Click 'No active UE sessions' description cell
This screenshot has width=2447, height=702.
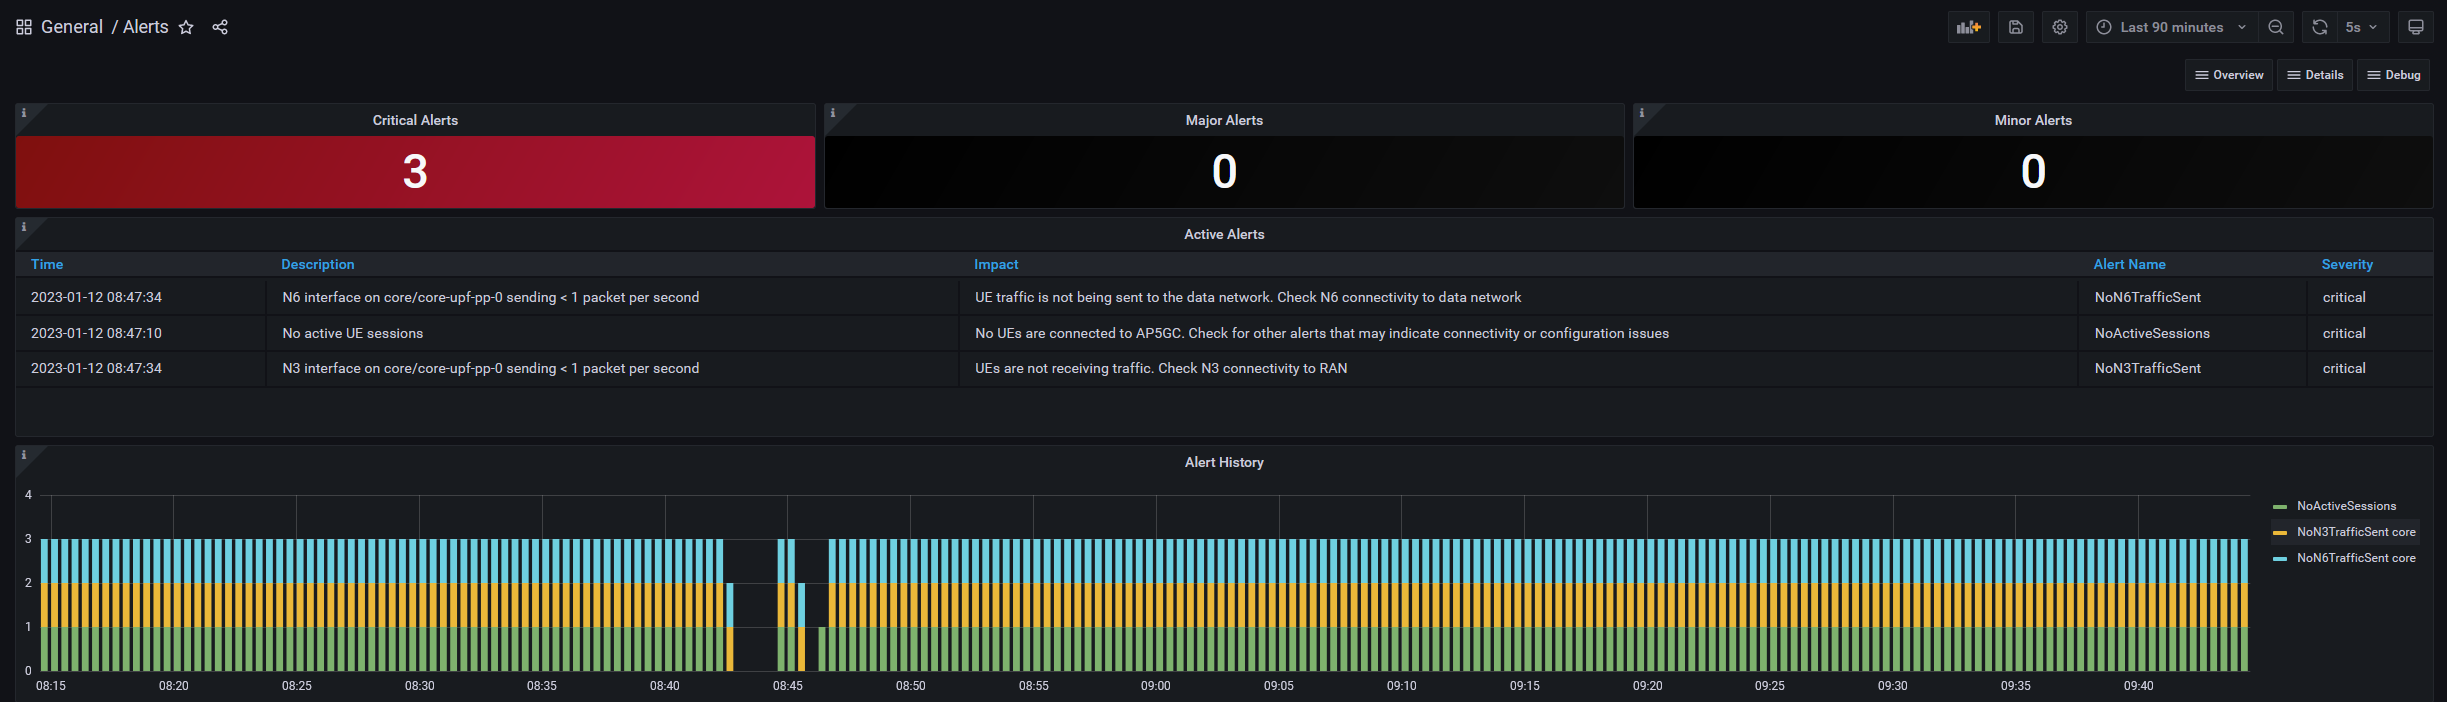(x=612, y=333)
